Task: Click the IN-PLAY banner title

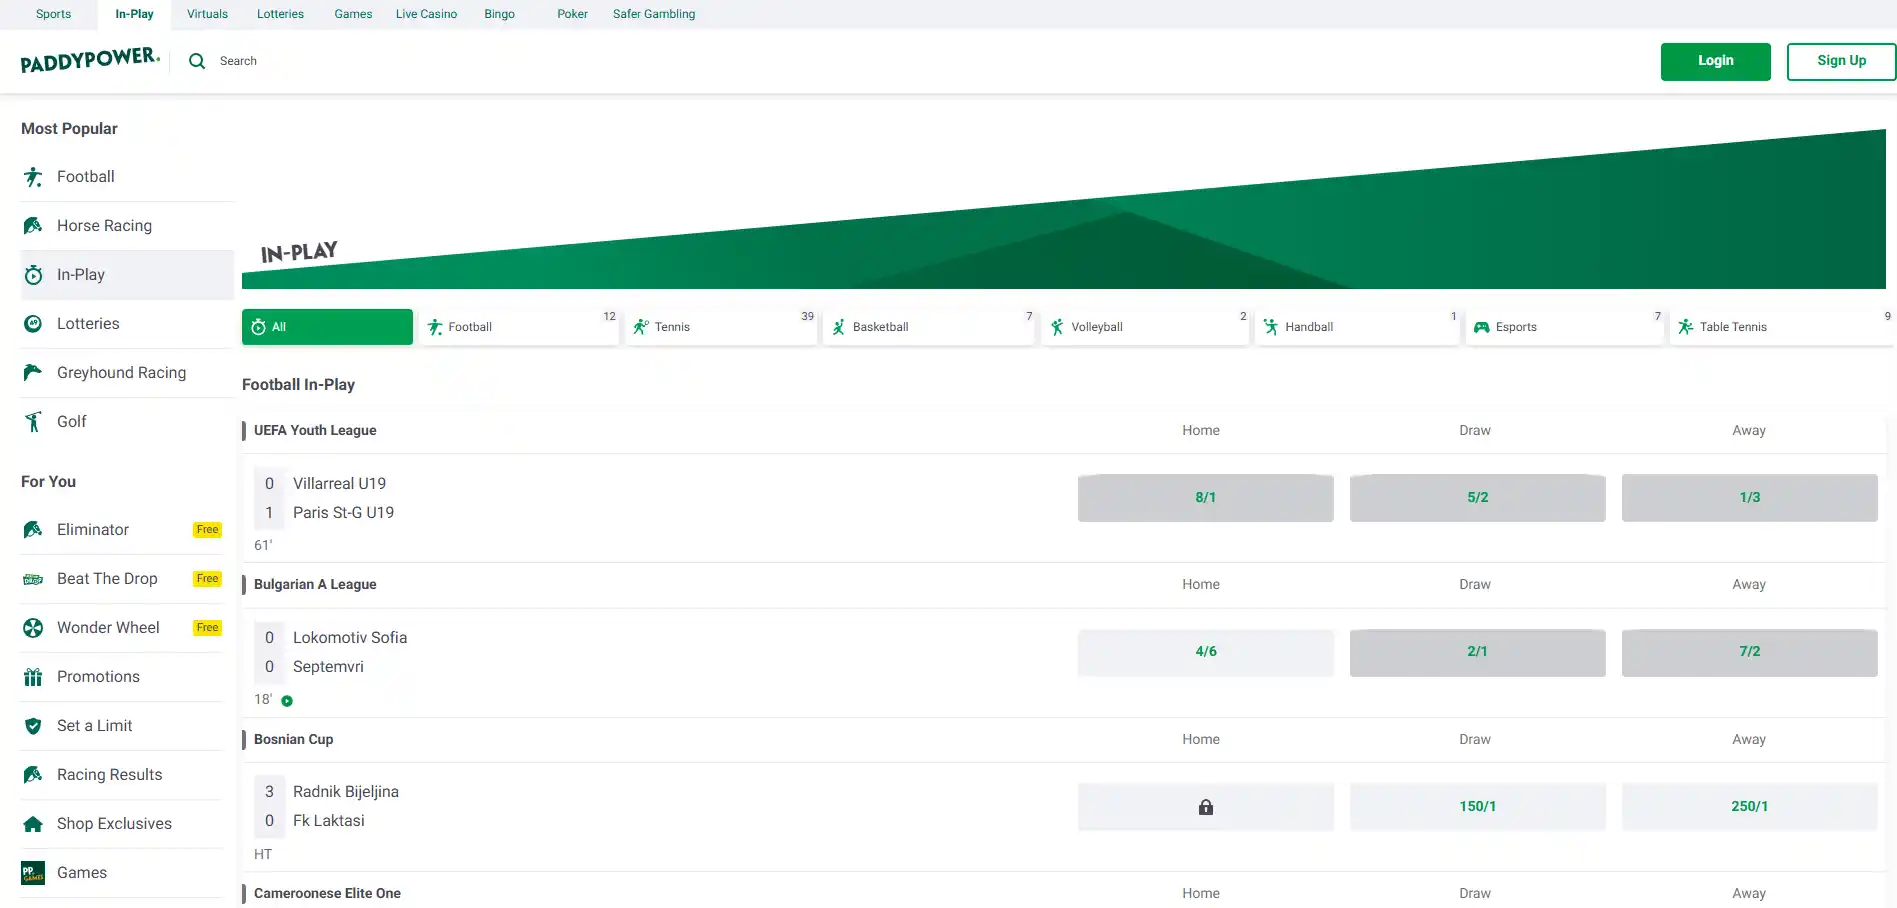Action: [299, 252]
